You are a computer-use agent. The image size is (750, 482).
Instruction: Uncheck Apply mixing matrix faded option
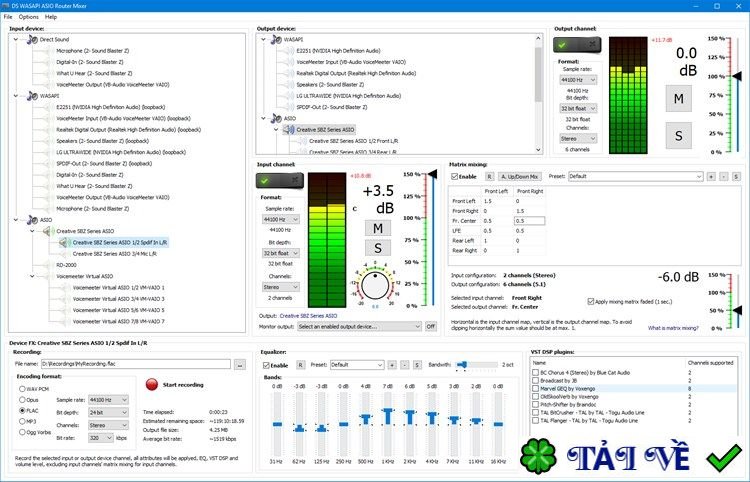591,302
